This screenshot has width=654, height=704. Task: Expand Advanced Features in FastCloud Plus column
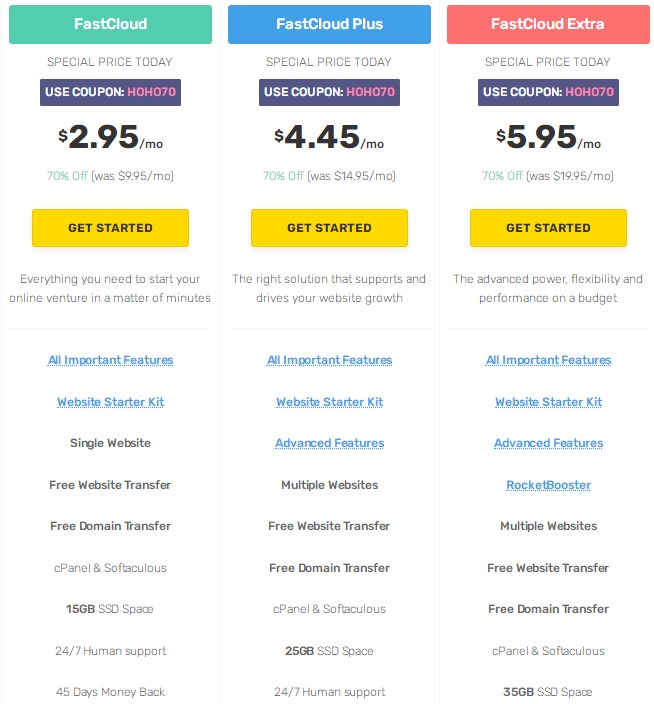click(329, 443)
